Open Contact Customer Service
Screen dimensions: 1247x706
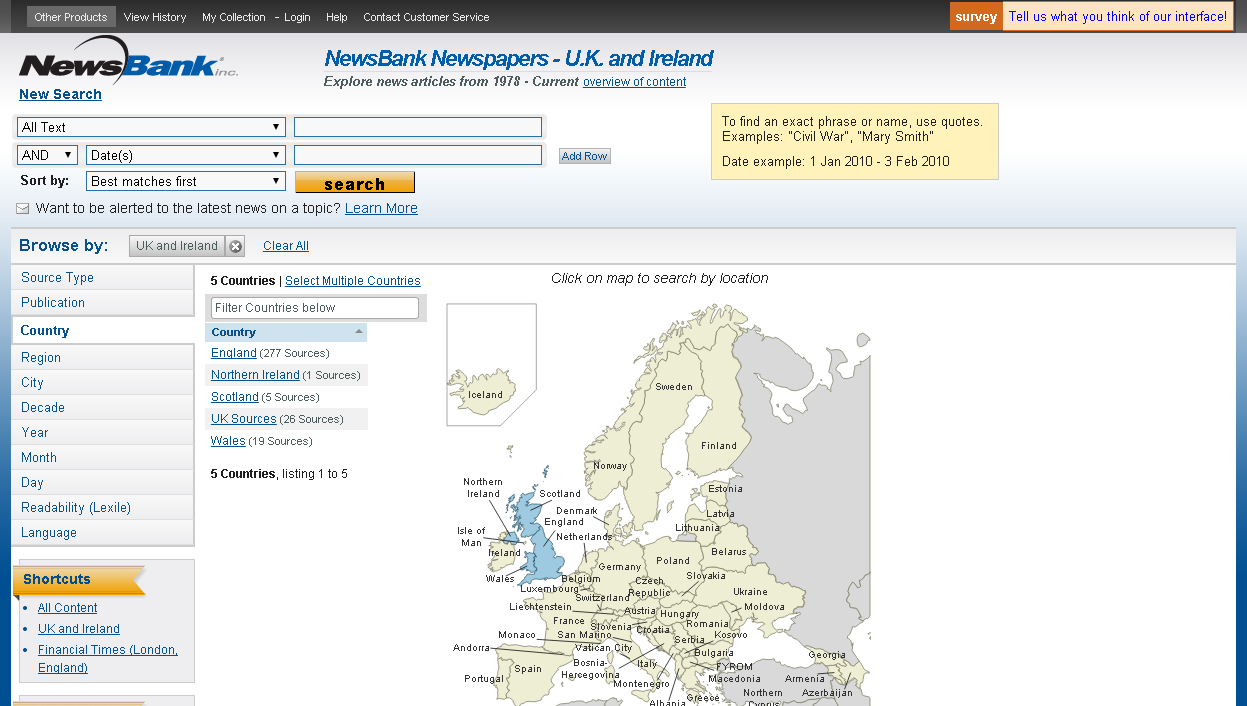tap(426, 16)
